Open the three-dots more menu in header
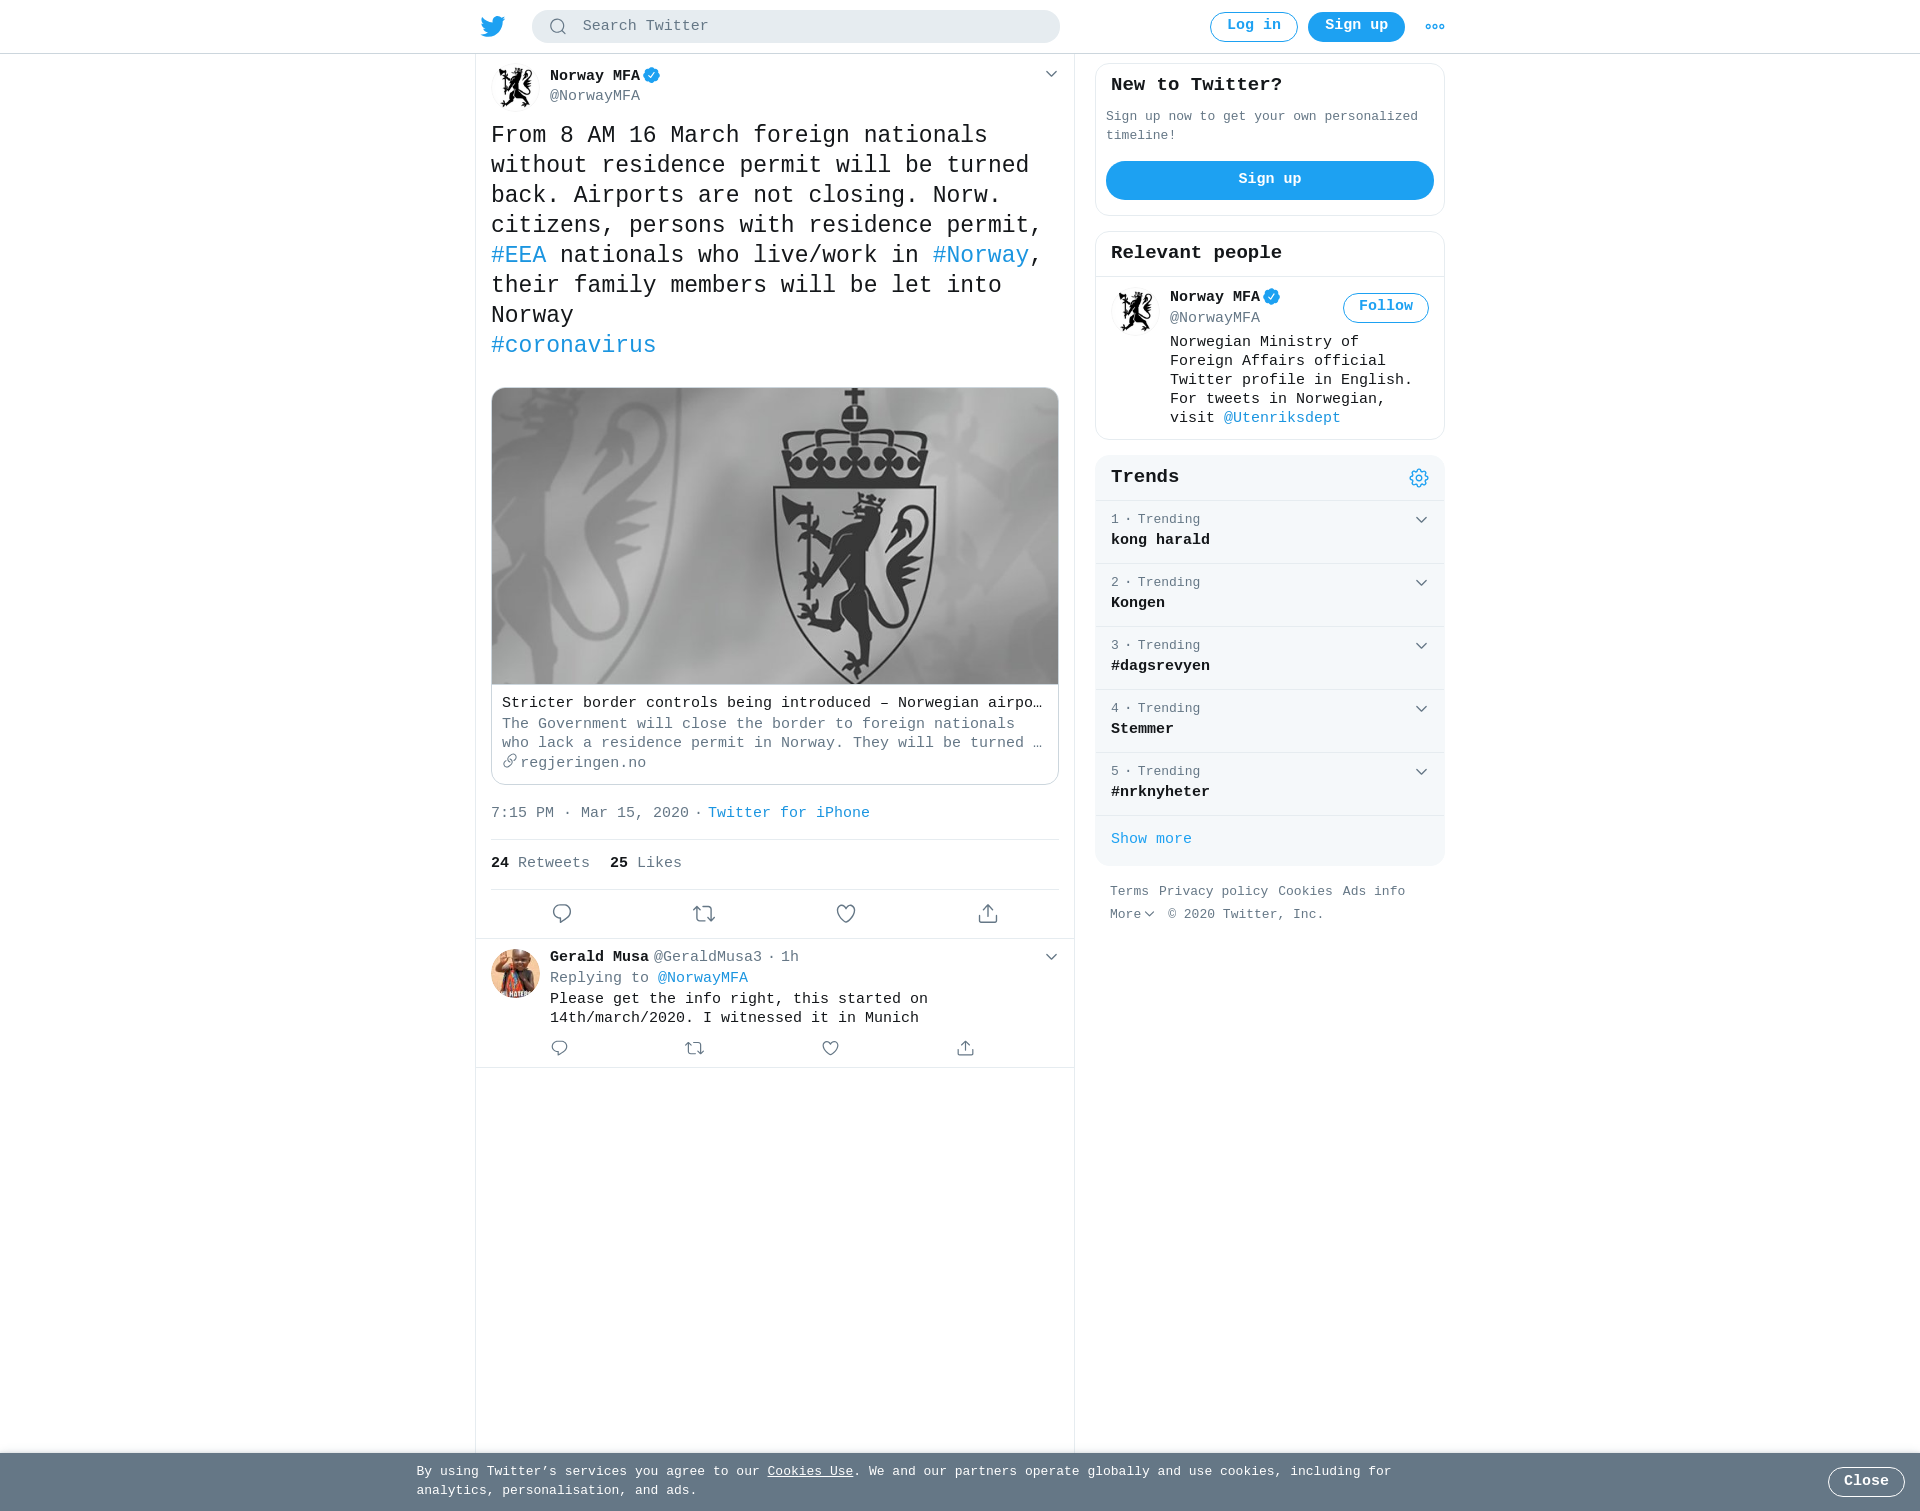1920x1511 pixels. click(1435, 27)
